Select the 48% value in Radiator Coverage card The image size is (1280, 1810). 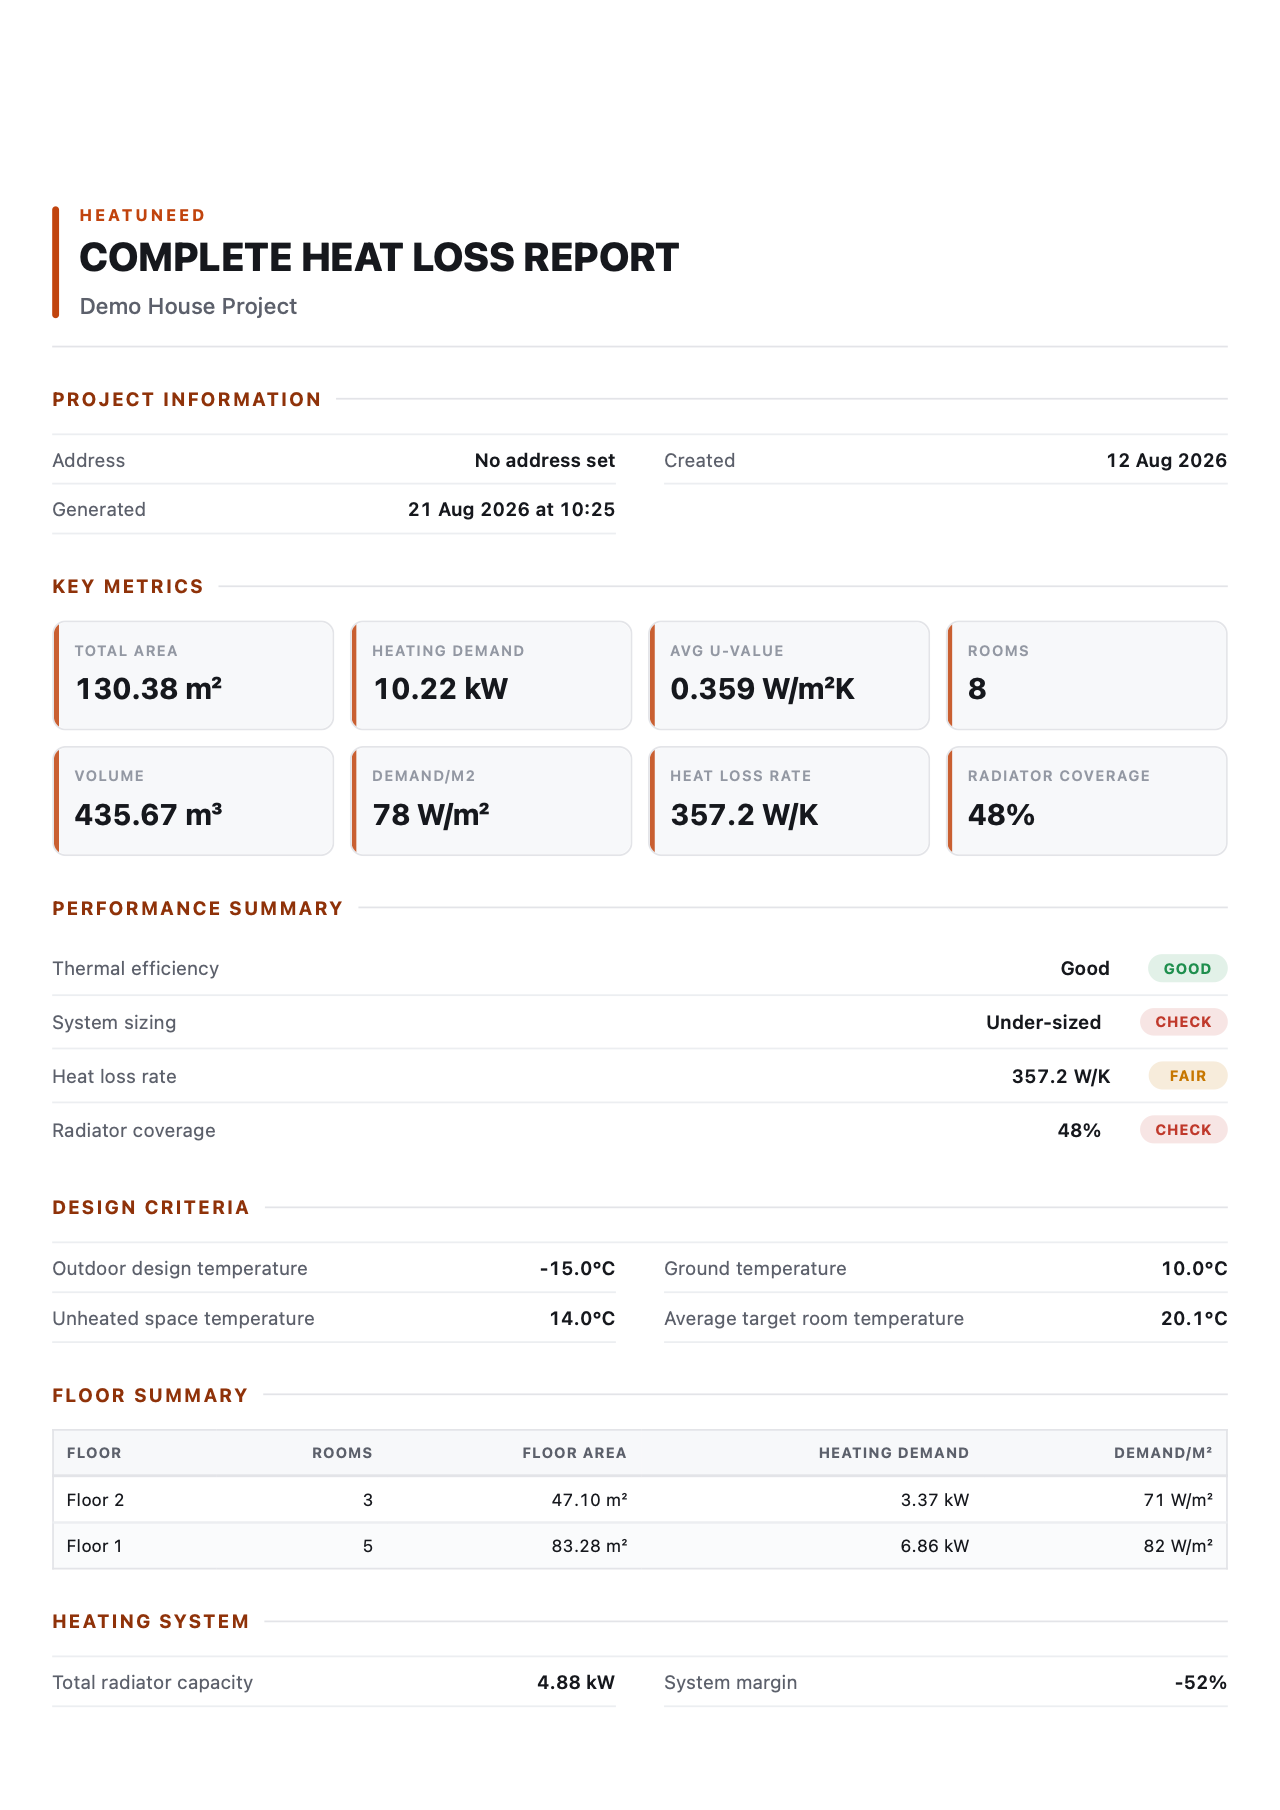pyautogui.click(x=1001, y=815)
